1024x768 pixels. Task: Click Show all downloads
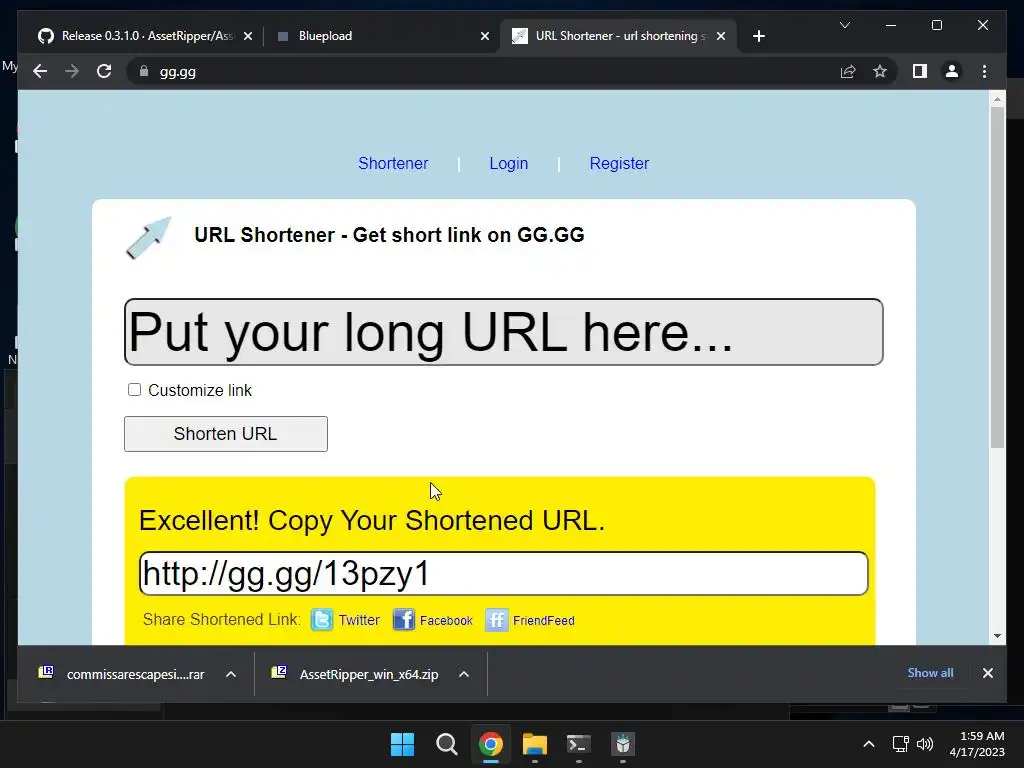[x=930, y=673]
